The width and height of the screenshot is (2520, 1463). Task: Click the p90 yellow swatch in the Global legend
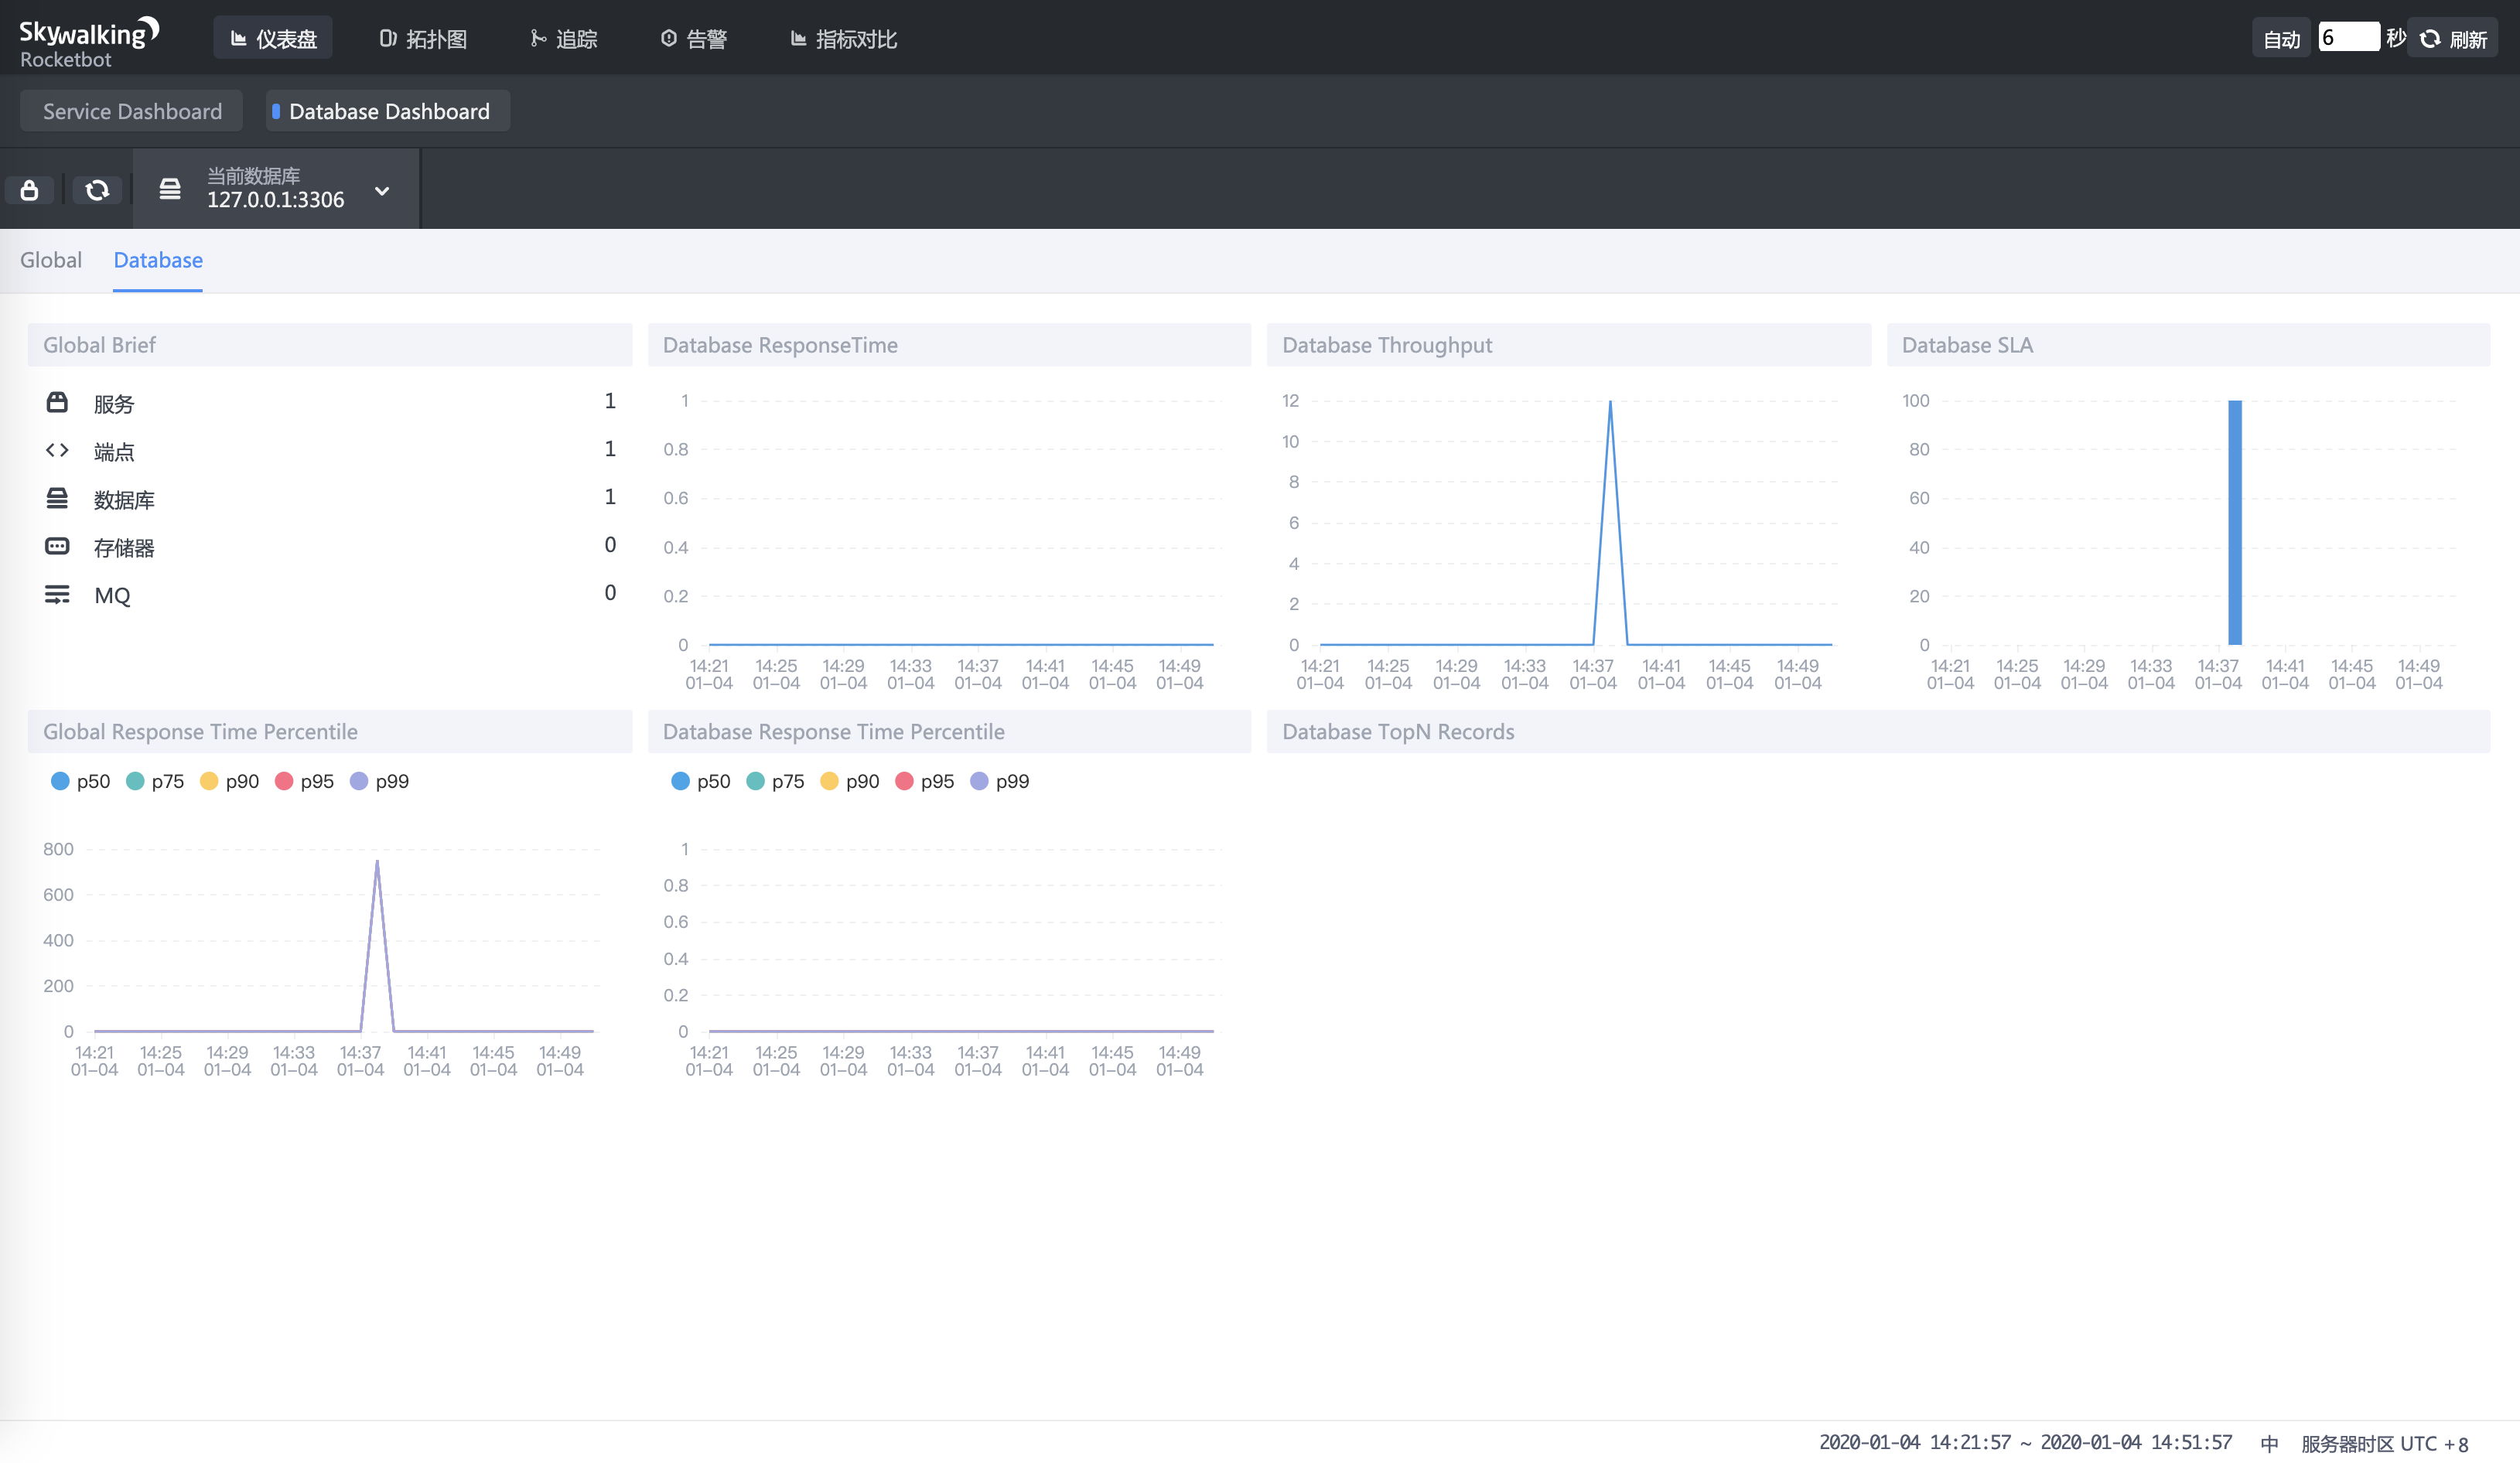pos(209,781)
